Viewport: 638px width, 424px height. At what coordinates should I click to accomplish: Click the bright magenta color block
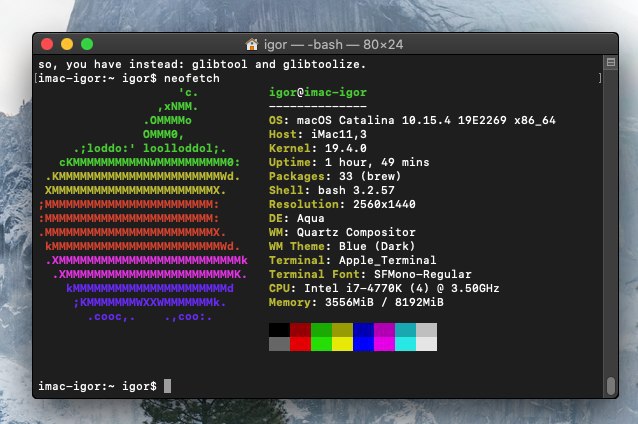pyautogui.click(x=385, y=344)
